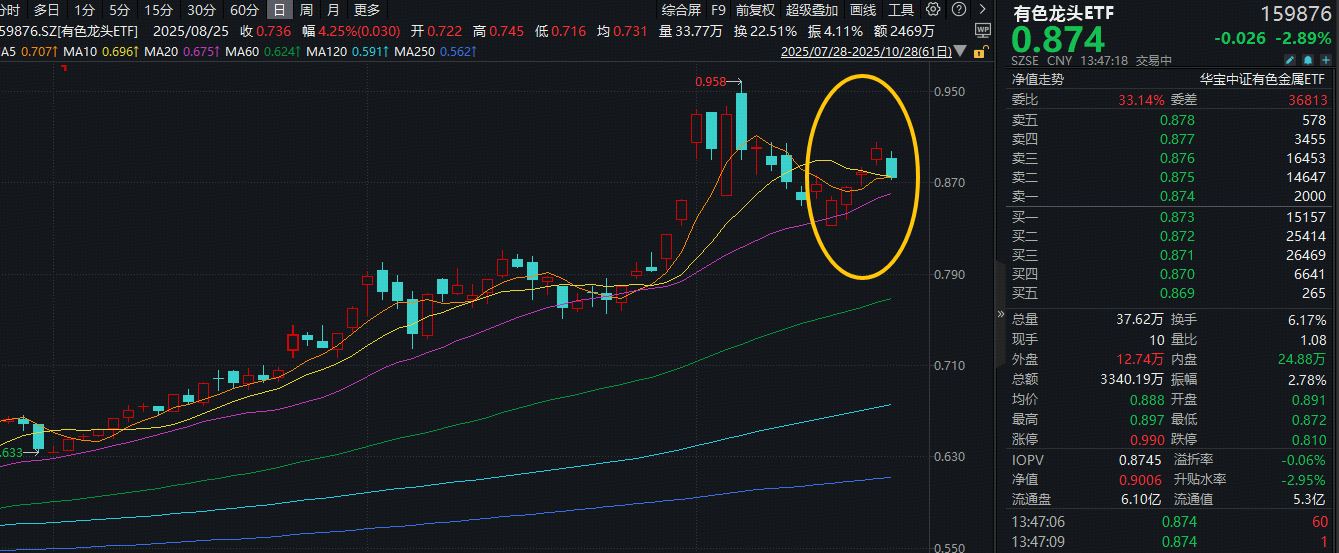The height and width of the screenshot is (553, 1339).
Task: Click the 买四 price 0.870
Action: tap(1177, 274)
